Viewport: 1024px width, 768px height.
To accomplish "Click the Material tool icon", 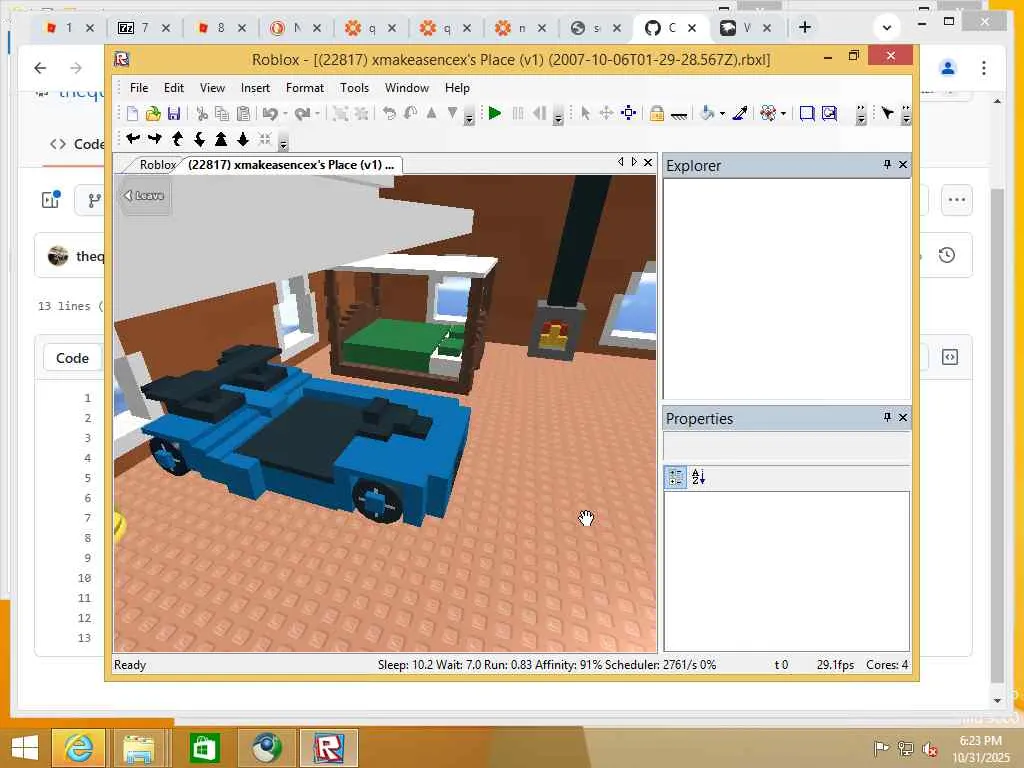I will (x=768, y=114).
